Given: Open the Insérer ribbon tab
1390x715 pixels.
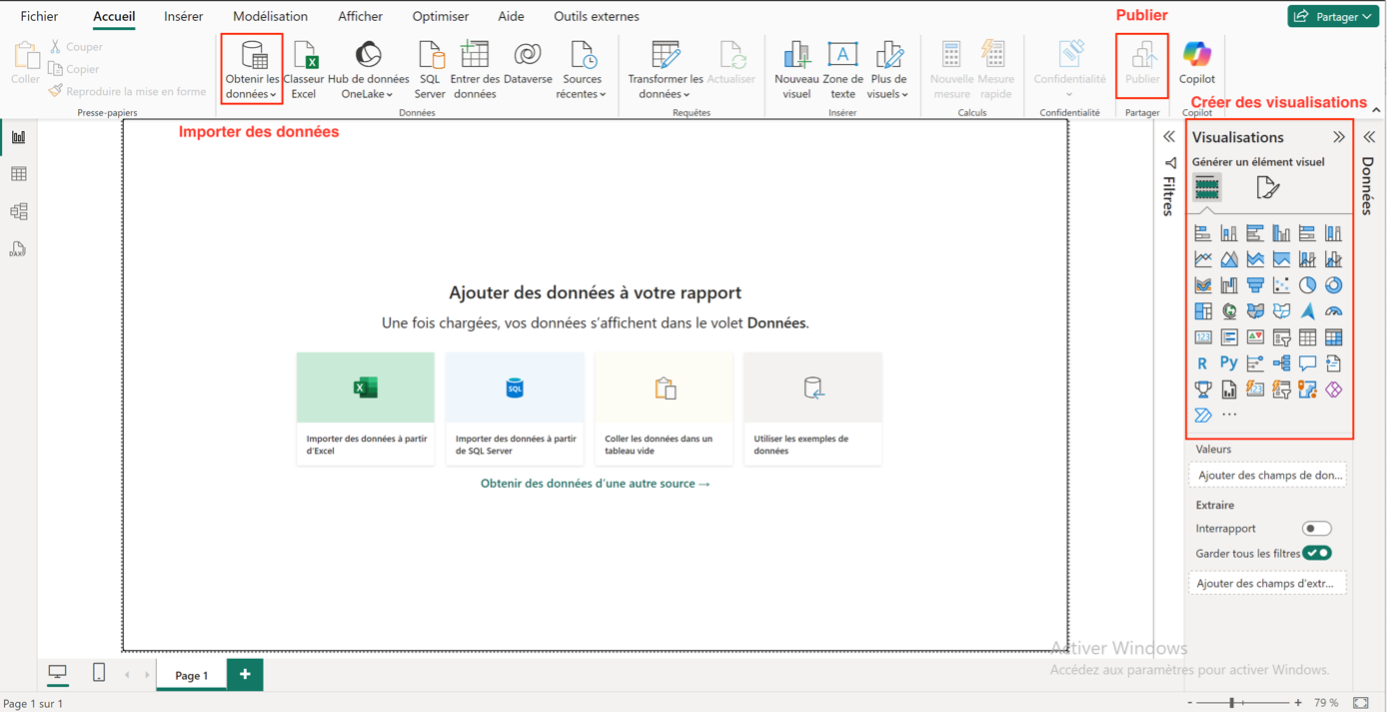Looking at the screenshot, I should 183,16.
